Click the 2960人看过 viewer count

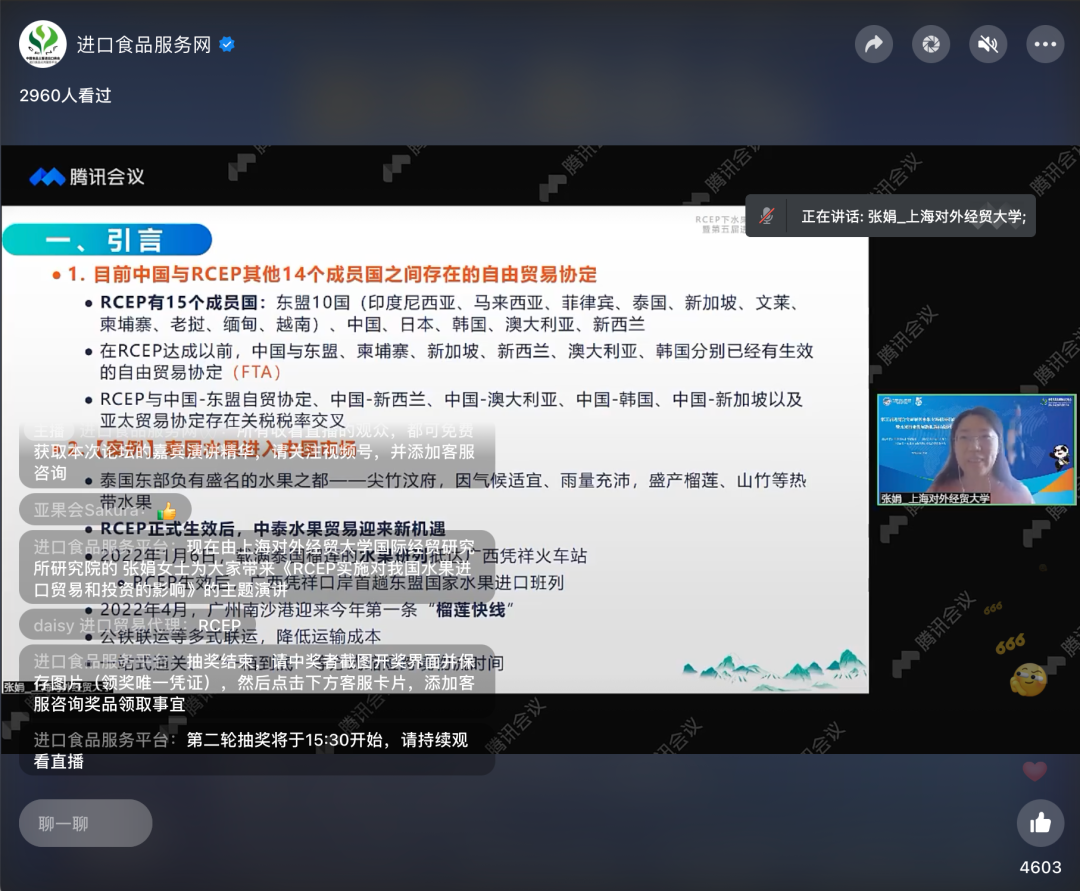click(65, 96)
